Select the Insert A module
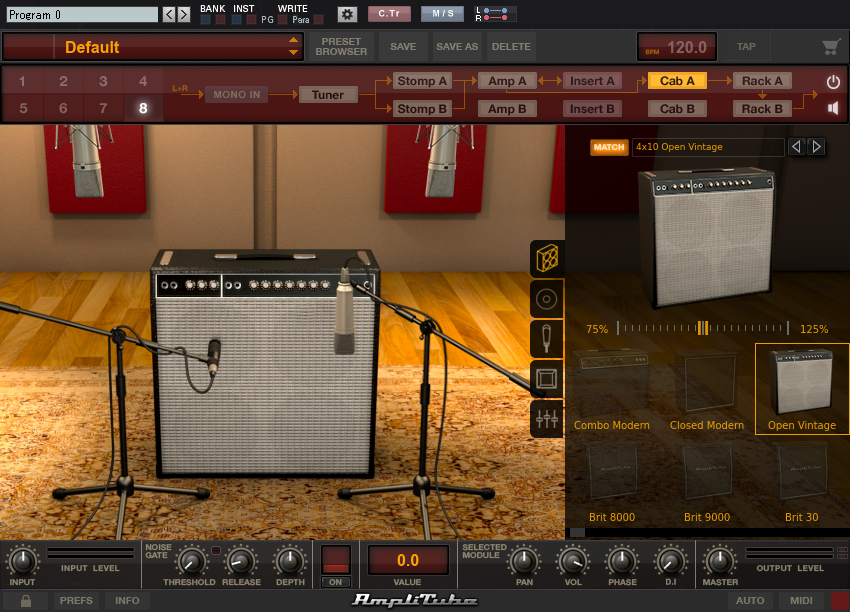 point(592,81)
